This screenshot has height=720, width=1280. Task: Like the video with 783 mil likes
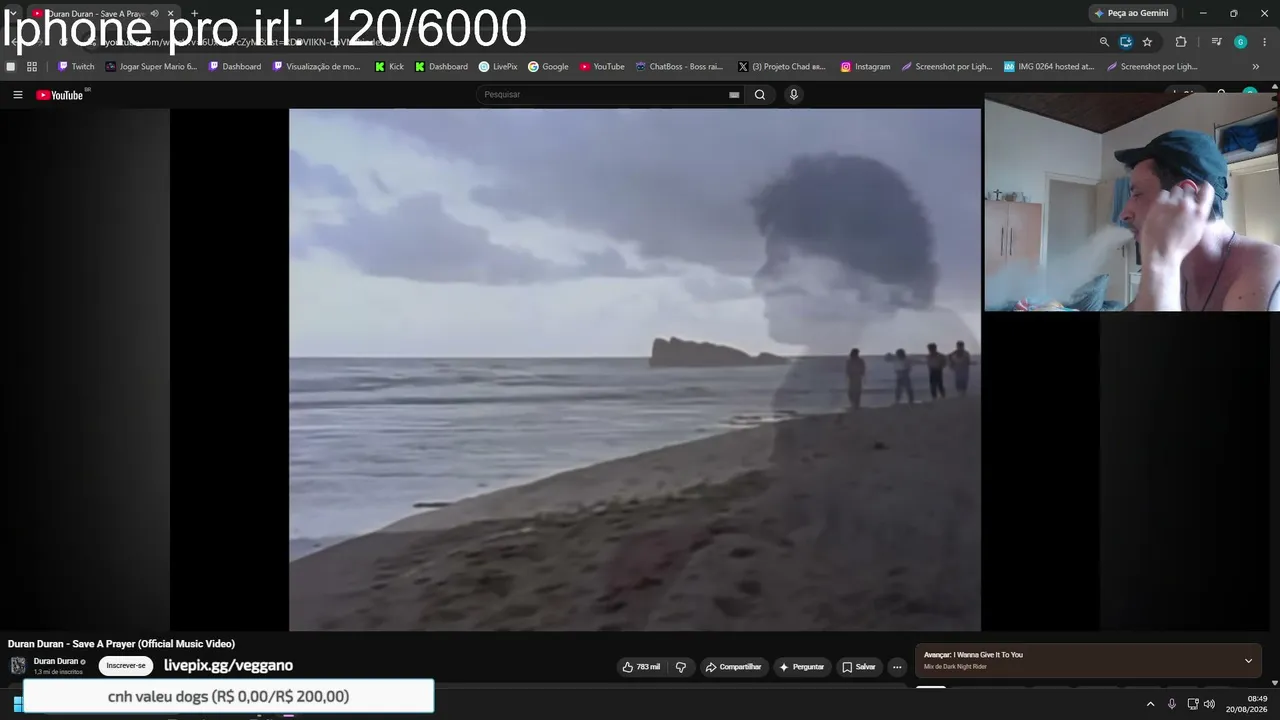click(x=641, y=667)
